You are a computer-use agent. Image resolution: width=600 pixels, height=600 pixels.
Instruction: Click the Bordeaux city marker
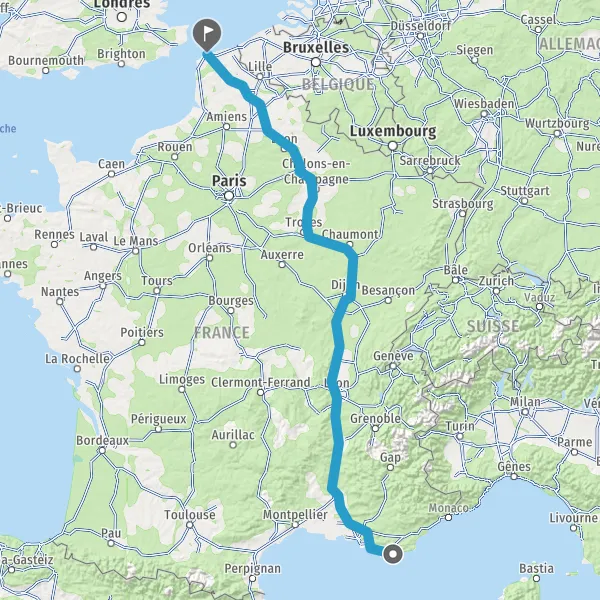[102, 450]
